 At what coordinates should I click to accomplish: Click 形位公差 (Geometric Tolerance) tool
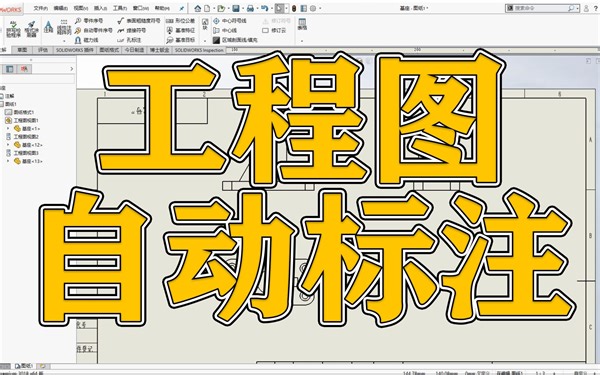tap(181, 21)
